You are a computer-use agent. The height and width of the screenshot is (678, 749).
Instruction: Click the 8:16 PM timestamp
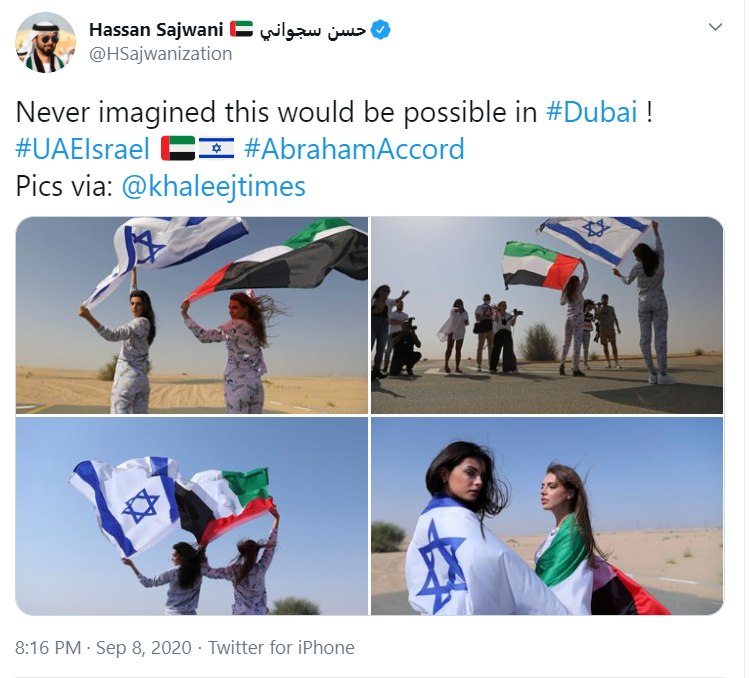pos(48,648)
